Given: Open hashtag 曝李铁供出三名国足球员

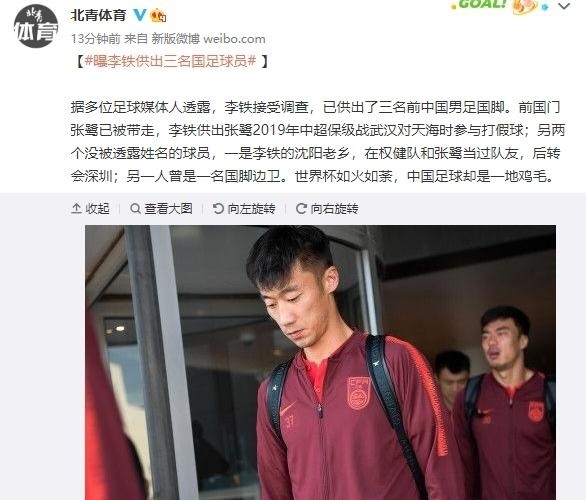Looking at the screenshot, I should 170,61.
